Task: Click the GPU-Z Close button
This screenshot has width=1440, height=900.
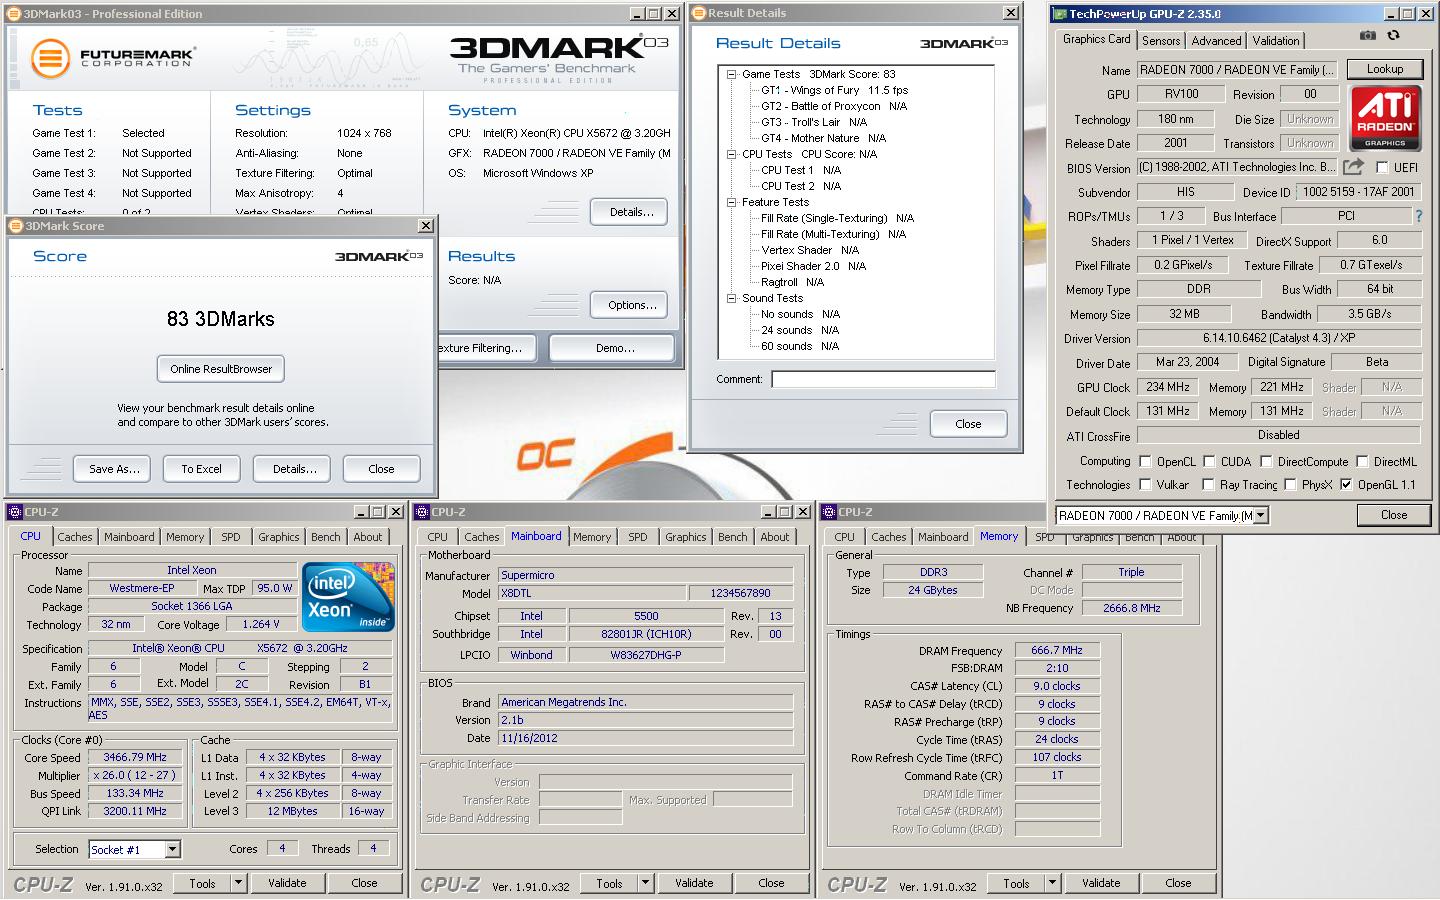Action: tap(1394, 515)
